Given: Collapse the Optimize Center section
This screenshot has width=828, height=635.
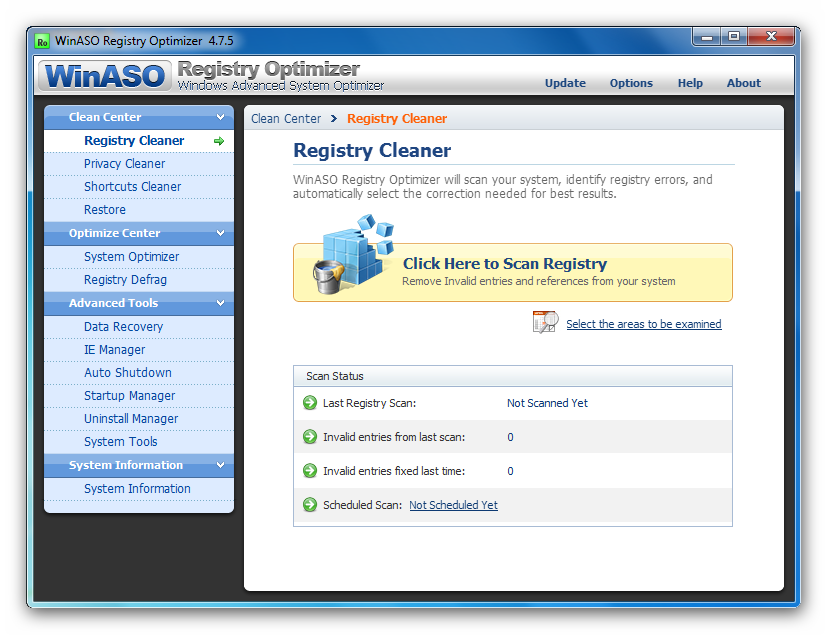Looking at the screenshot, I should click(221, 233).
